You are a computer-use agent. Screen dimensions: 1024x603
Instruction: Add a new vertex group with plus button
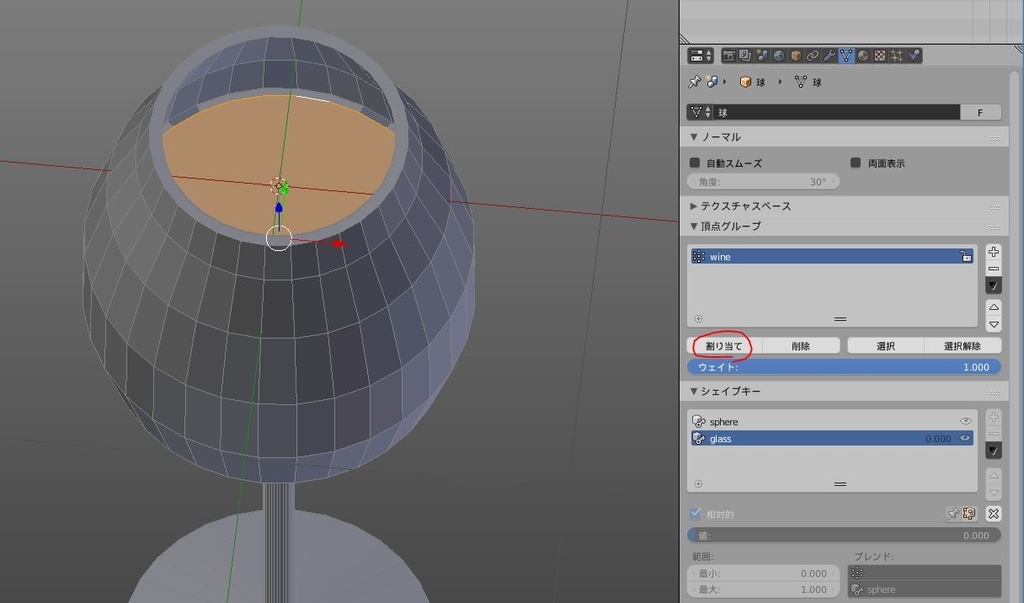[993, 252]
